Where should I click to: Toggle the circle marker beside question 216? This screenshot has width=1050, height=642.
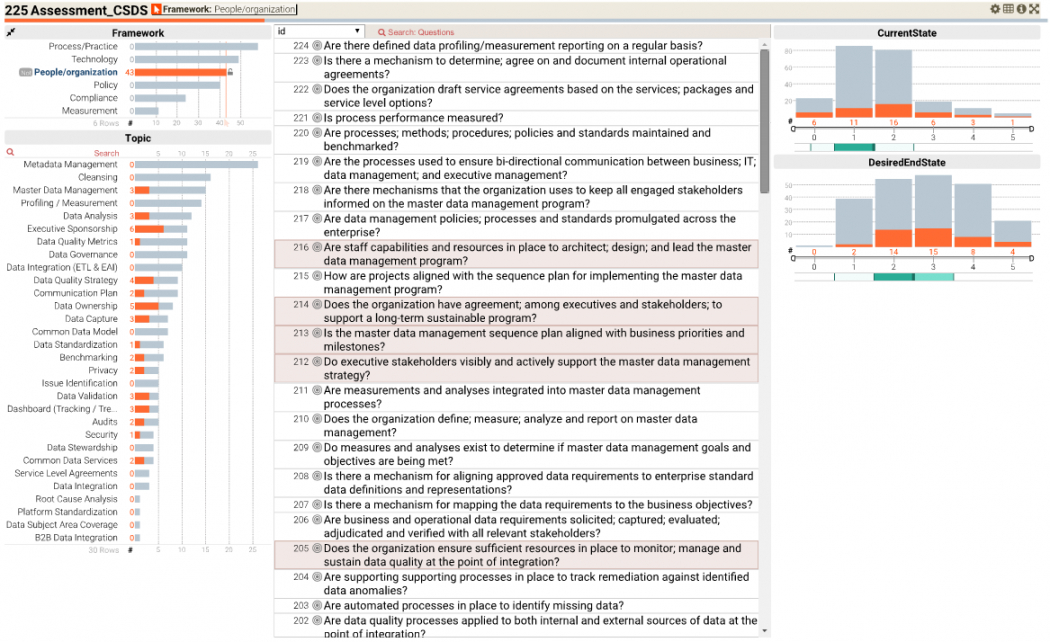click(x=317, y=248)
